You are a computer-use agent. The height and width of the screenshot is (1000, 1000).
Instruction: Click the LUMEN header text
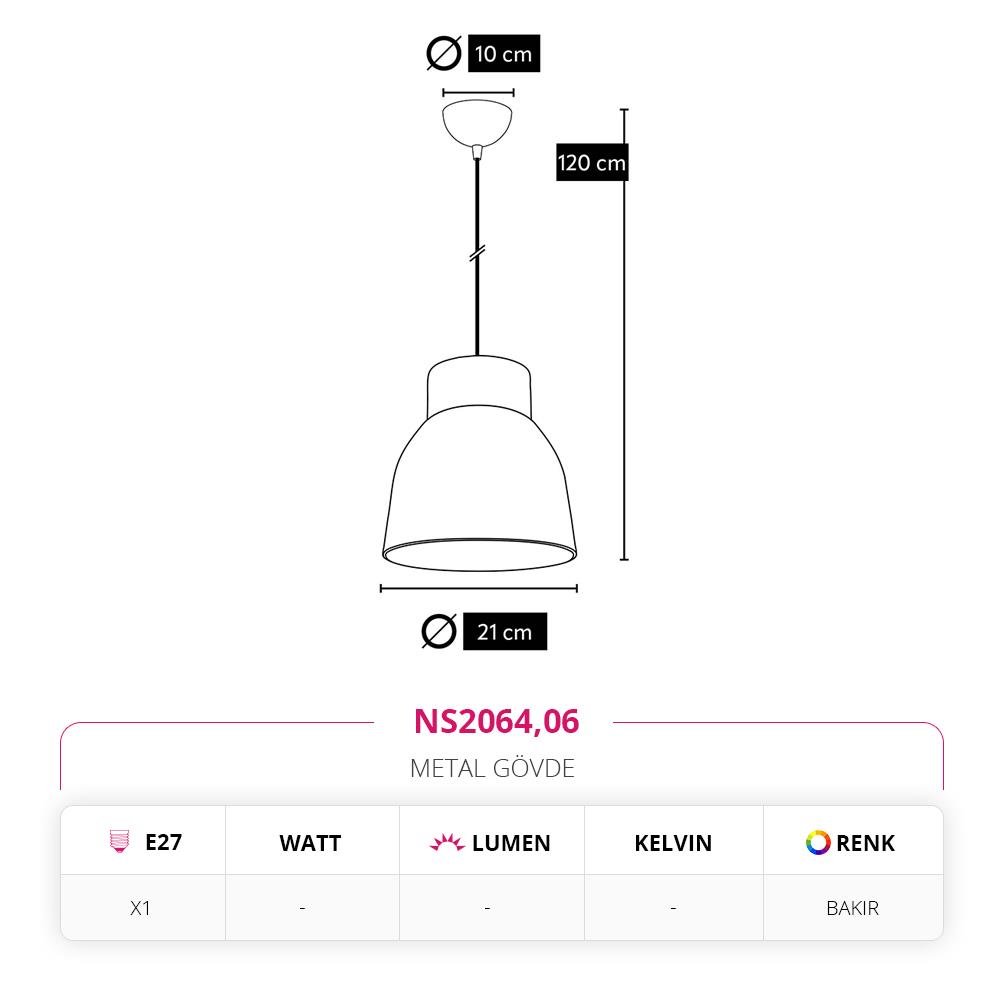pyautogui.click(x=511, y=843)
